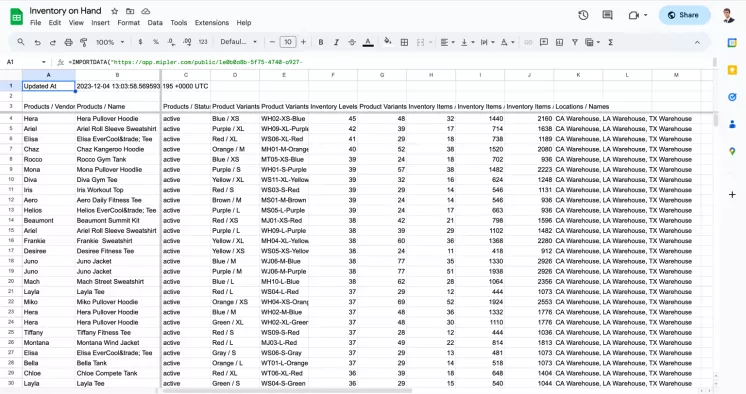
Task: Click the Share button
Action: tap(684, 15)
